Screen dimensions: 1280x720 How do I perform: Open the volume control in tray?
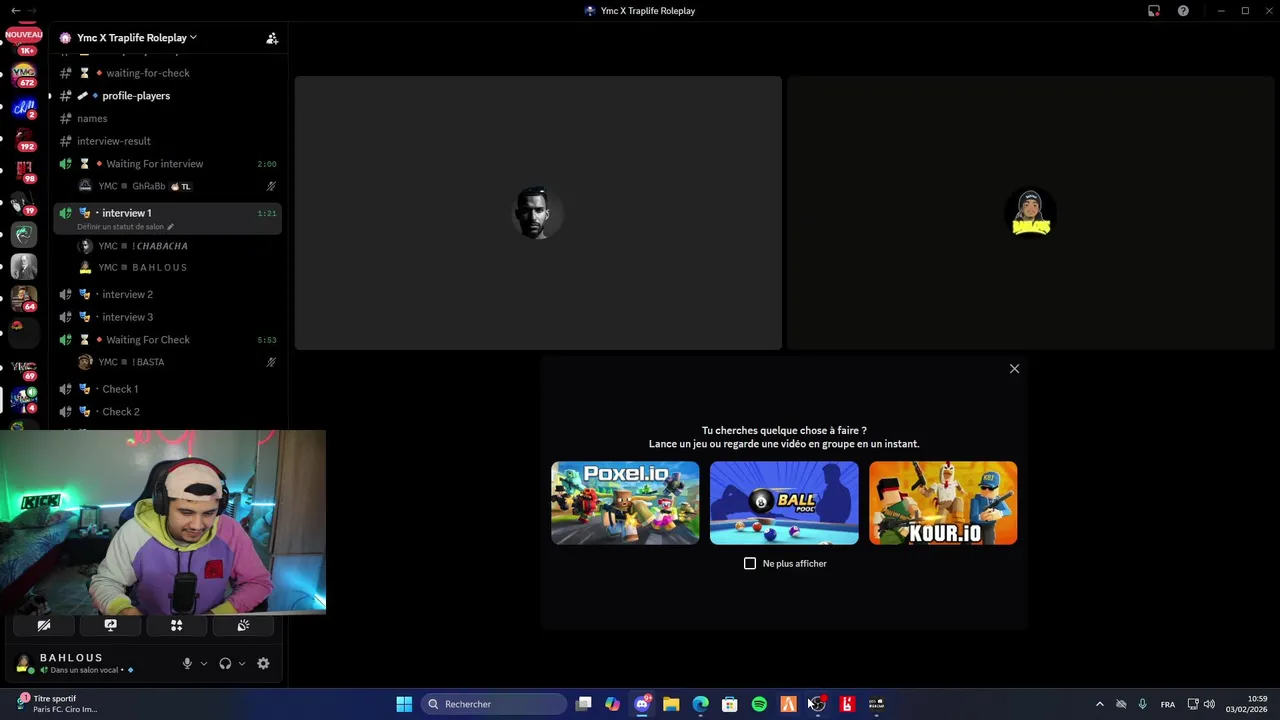[x=1209, y=704]
